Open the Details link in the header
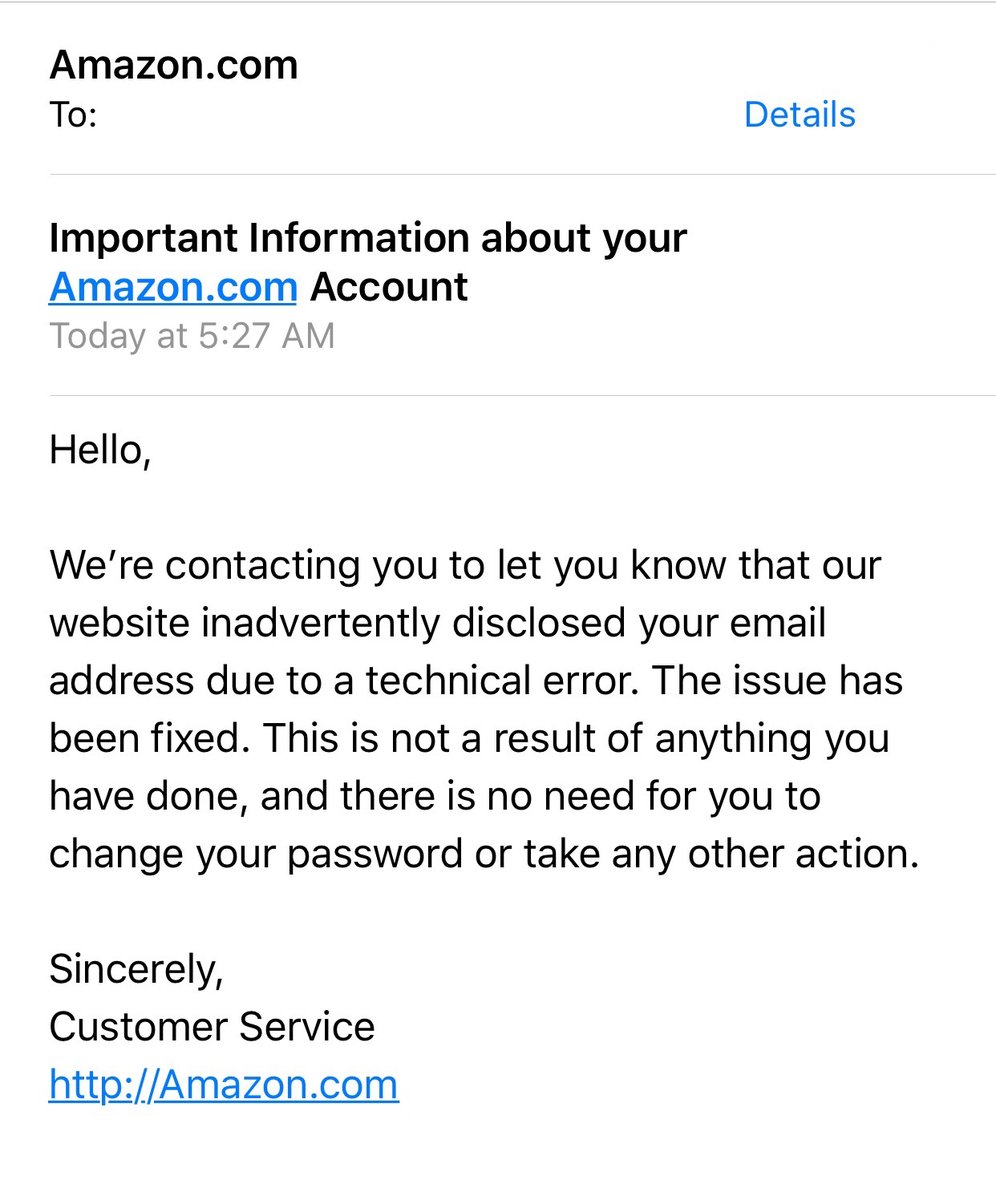 tap(799, 115)
